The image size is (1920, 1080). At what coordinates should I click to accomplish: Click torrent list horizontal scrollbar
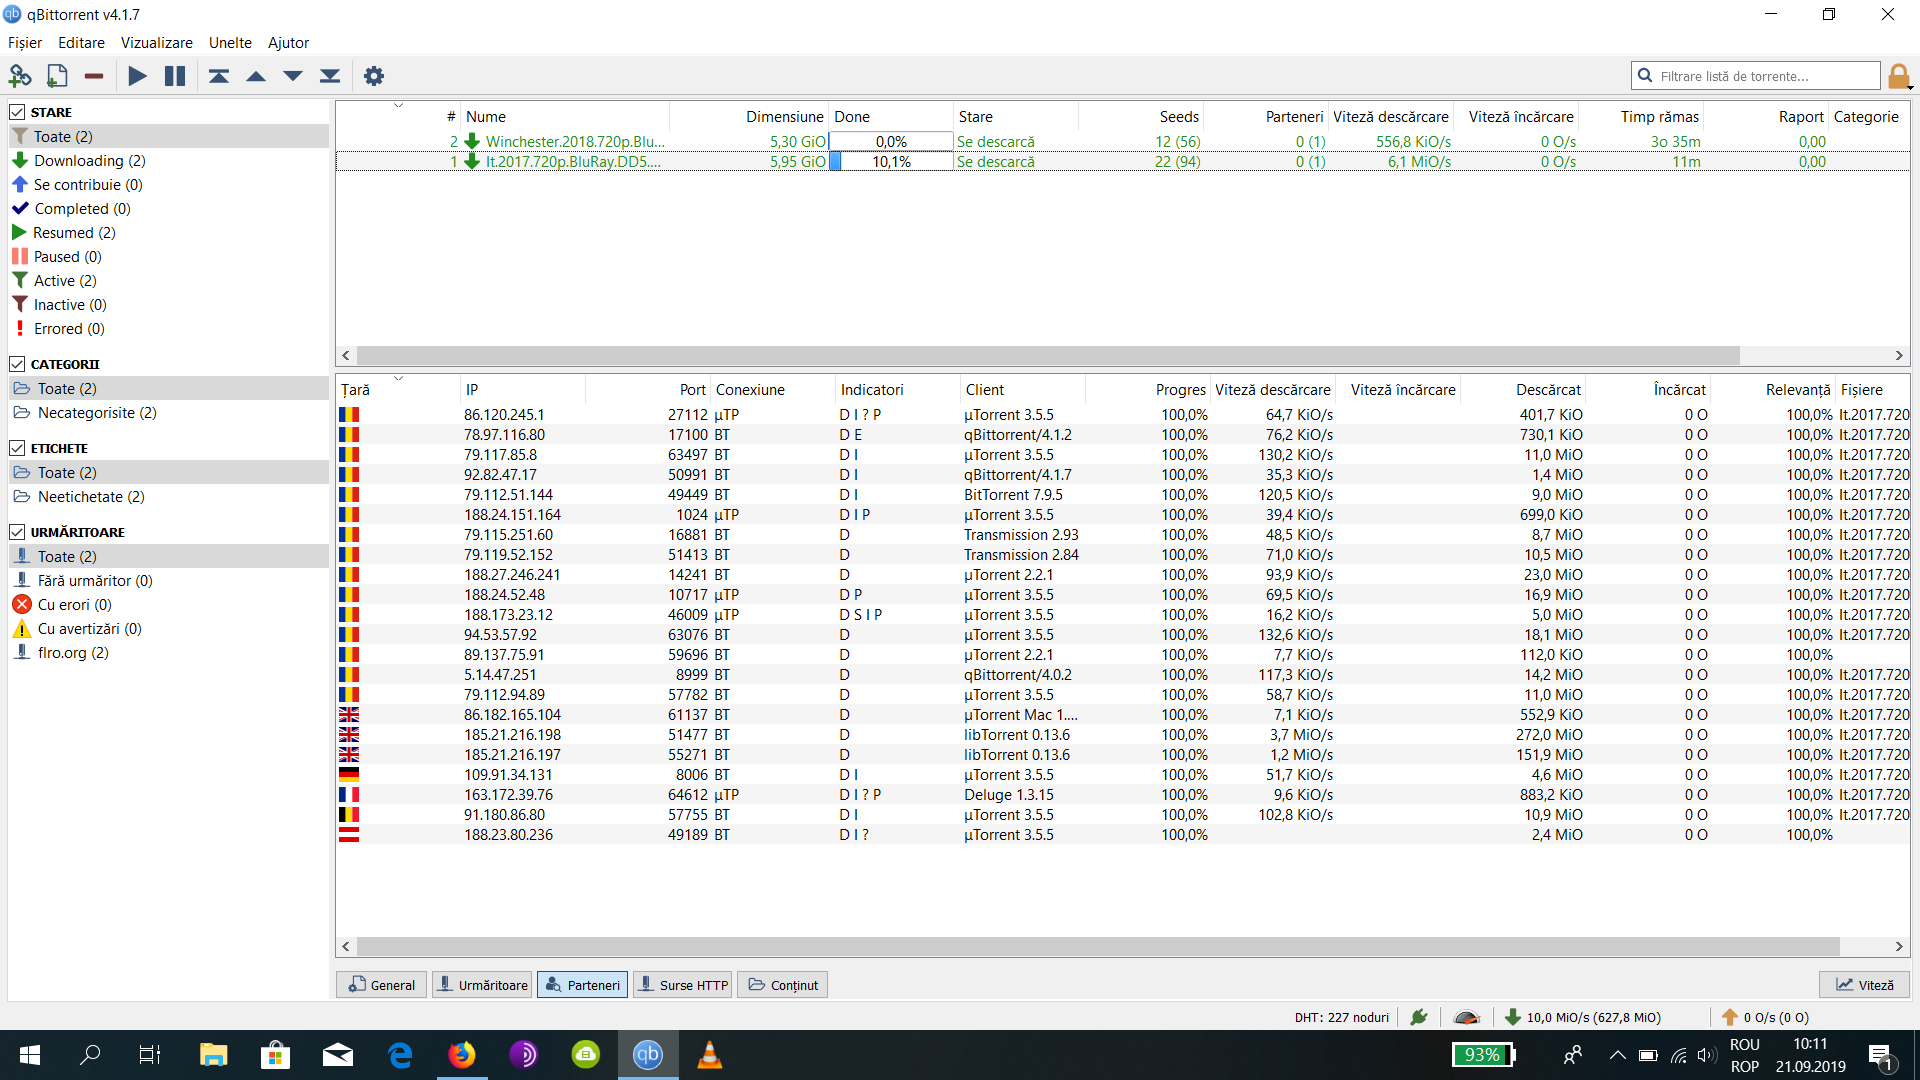pos(1047,356)
